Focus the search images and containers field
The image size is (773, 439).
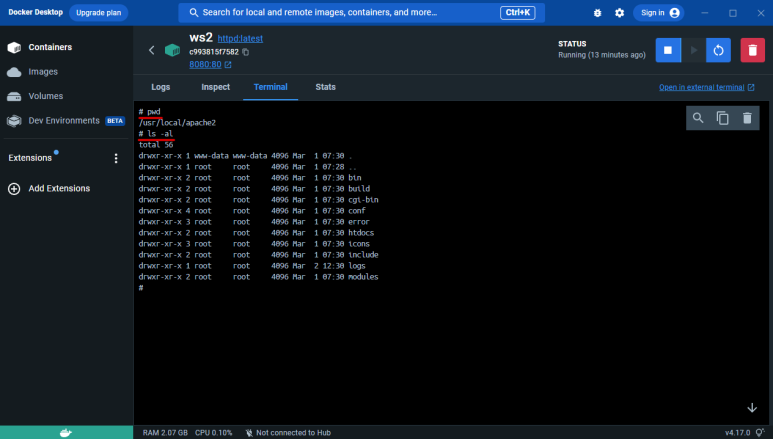coord(362,13)
